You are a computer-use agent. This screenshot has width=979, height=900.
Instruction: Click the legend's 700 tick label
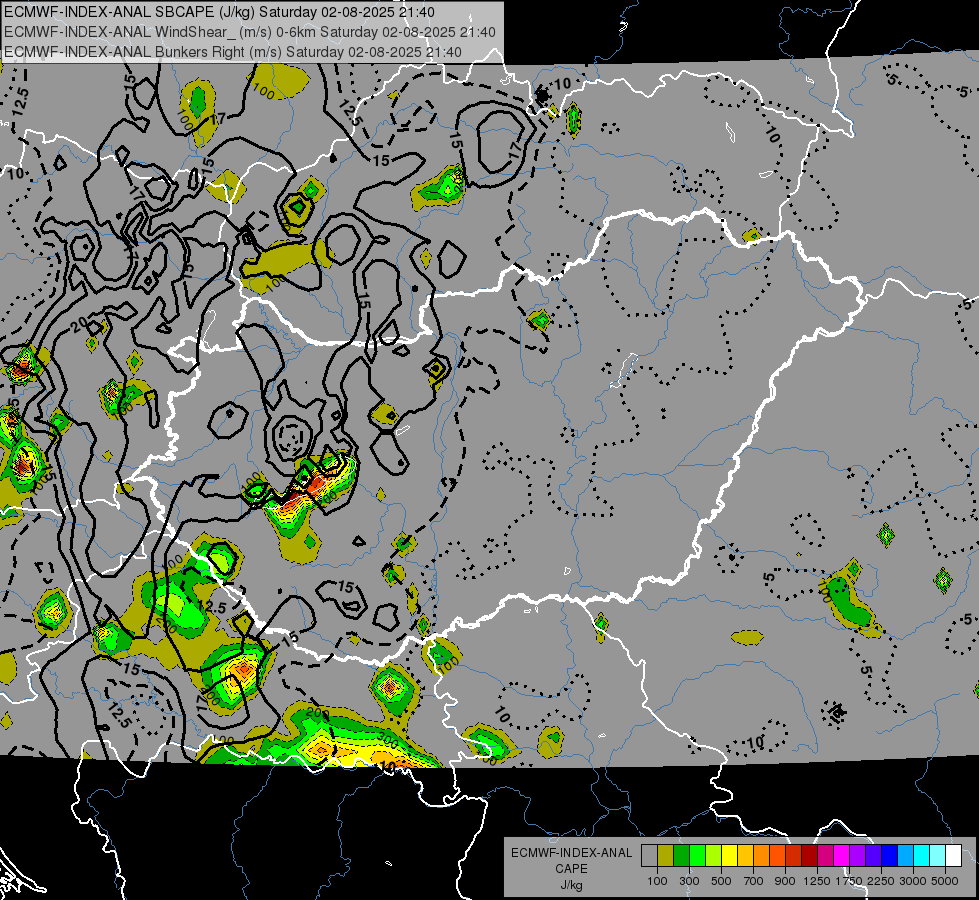(x=754, y=881)
